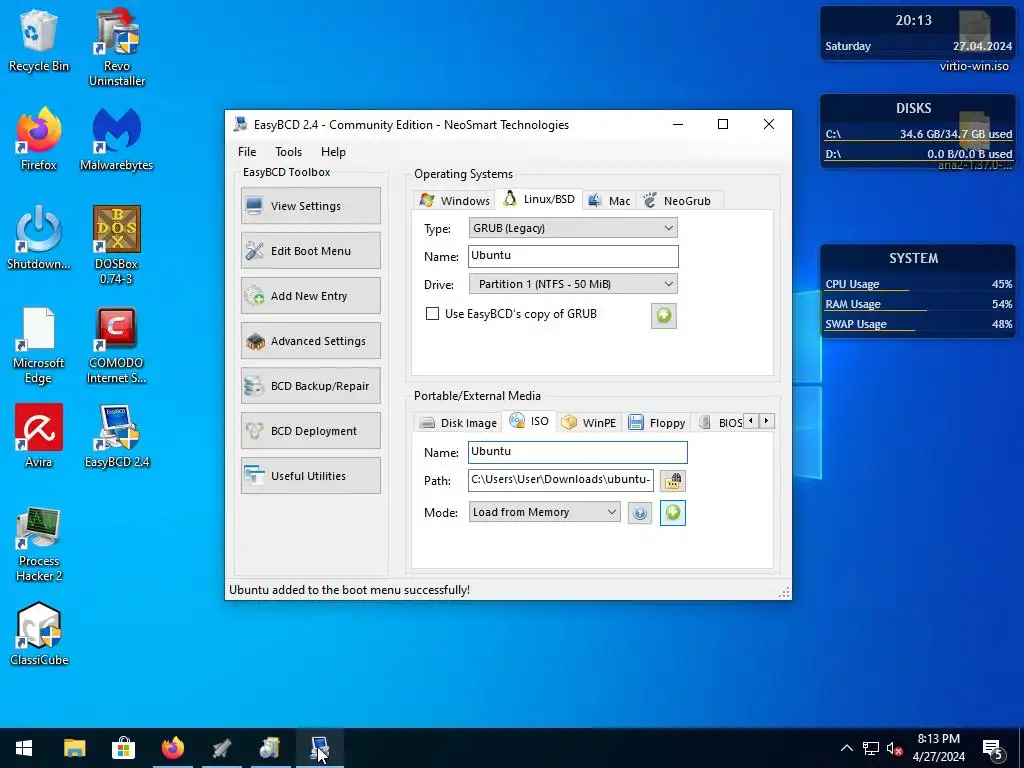Switch to the Mac tab
The height and width of the screenshot is (768, 1024).
tap(609, 200)
